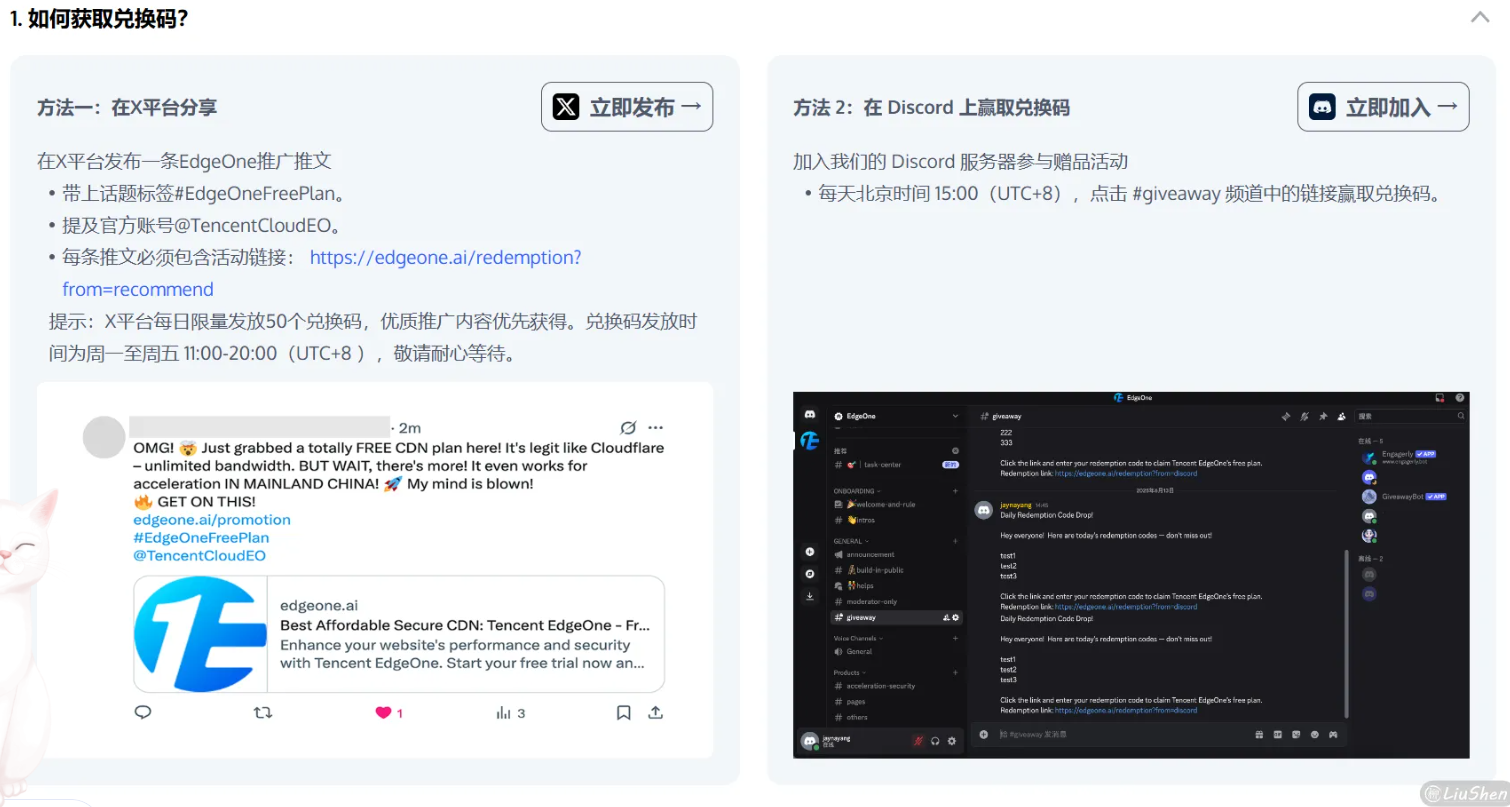
Task: Select the welcome-and-rule channel in Discord
Action: tap(875, 505)
